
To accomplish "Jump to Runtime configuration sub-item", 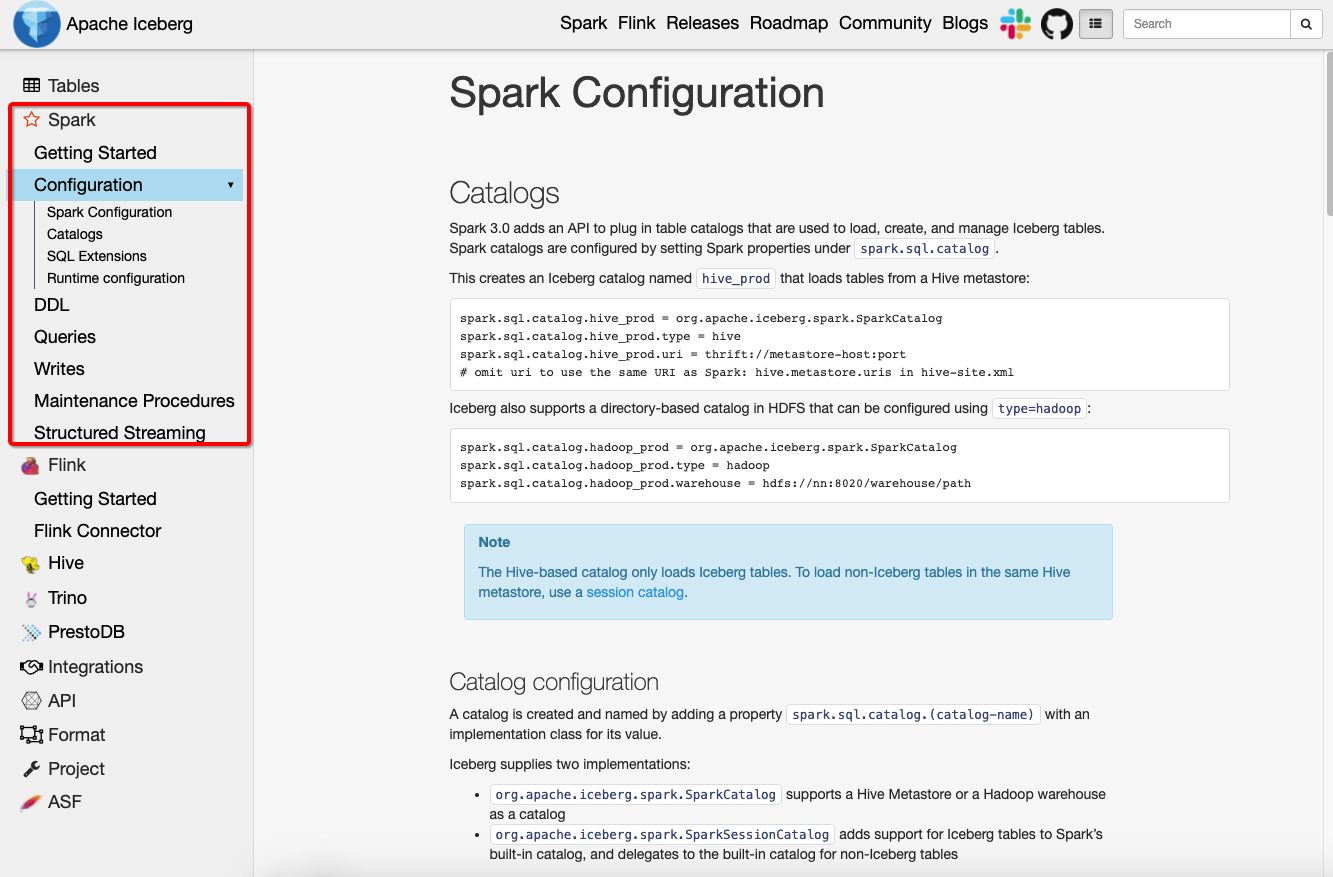I will pyautogui.click(x=116, y=278).
